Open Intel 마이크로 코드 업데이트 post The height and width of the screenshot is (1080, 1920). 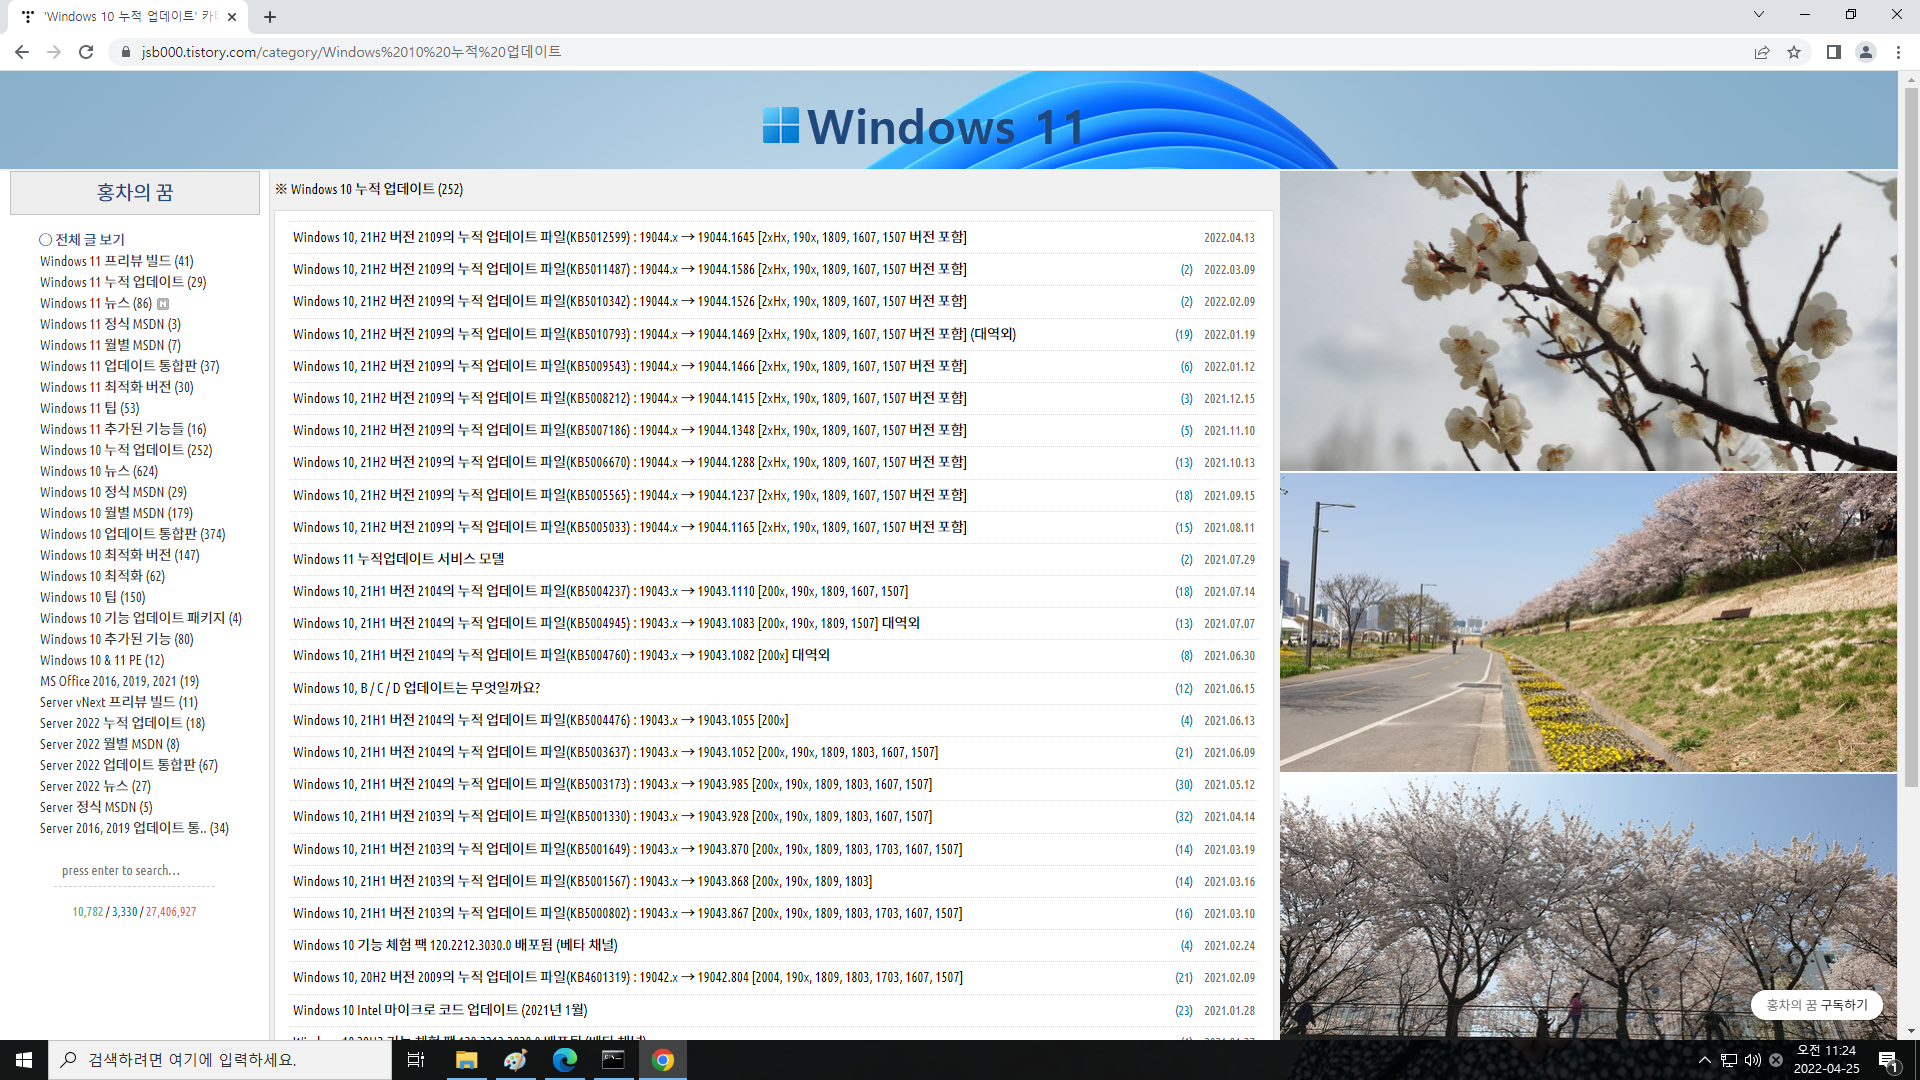[440, 1011]
